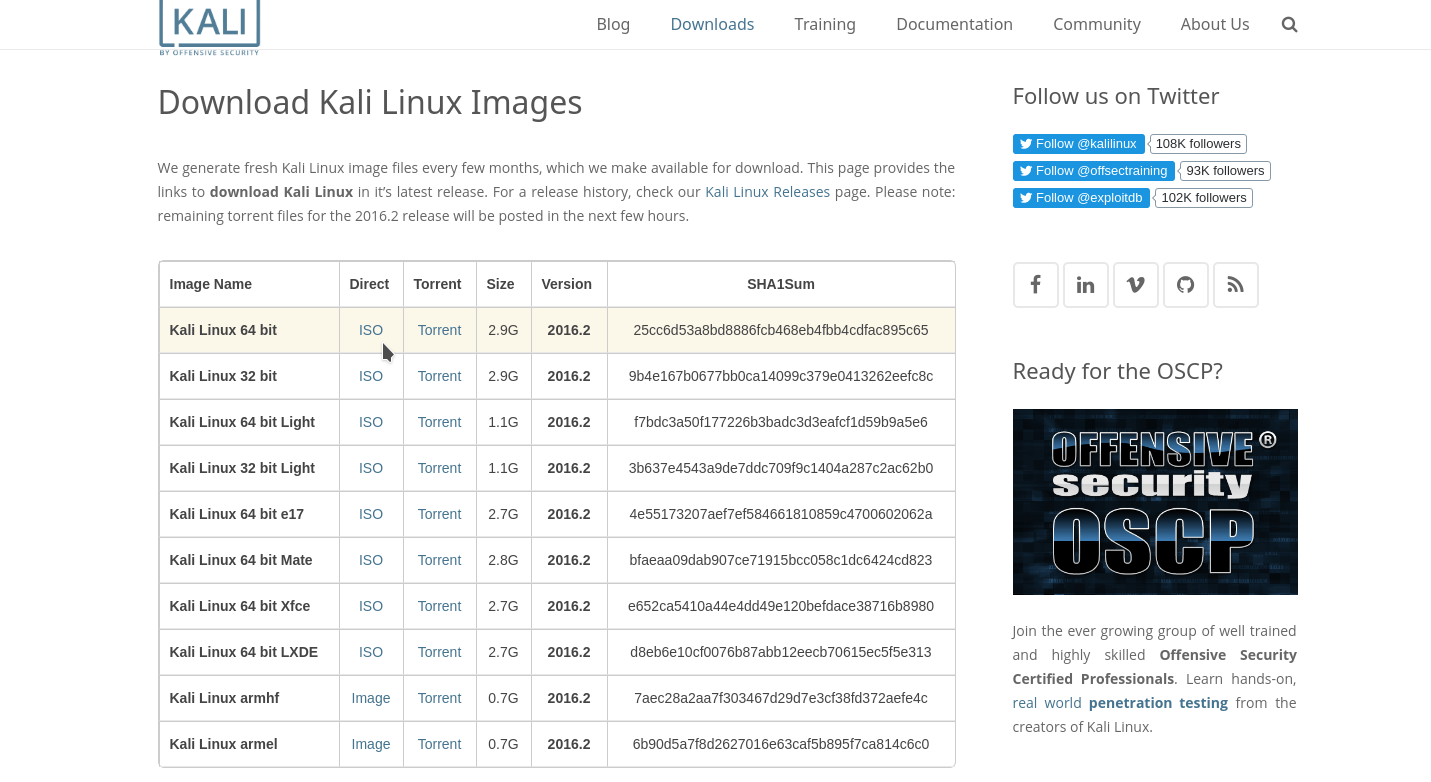1431x782 pixels.
Task: Follow @offsectraining on Twitter
Action: [x=1093, y=171]
